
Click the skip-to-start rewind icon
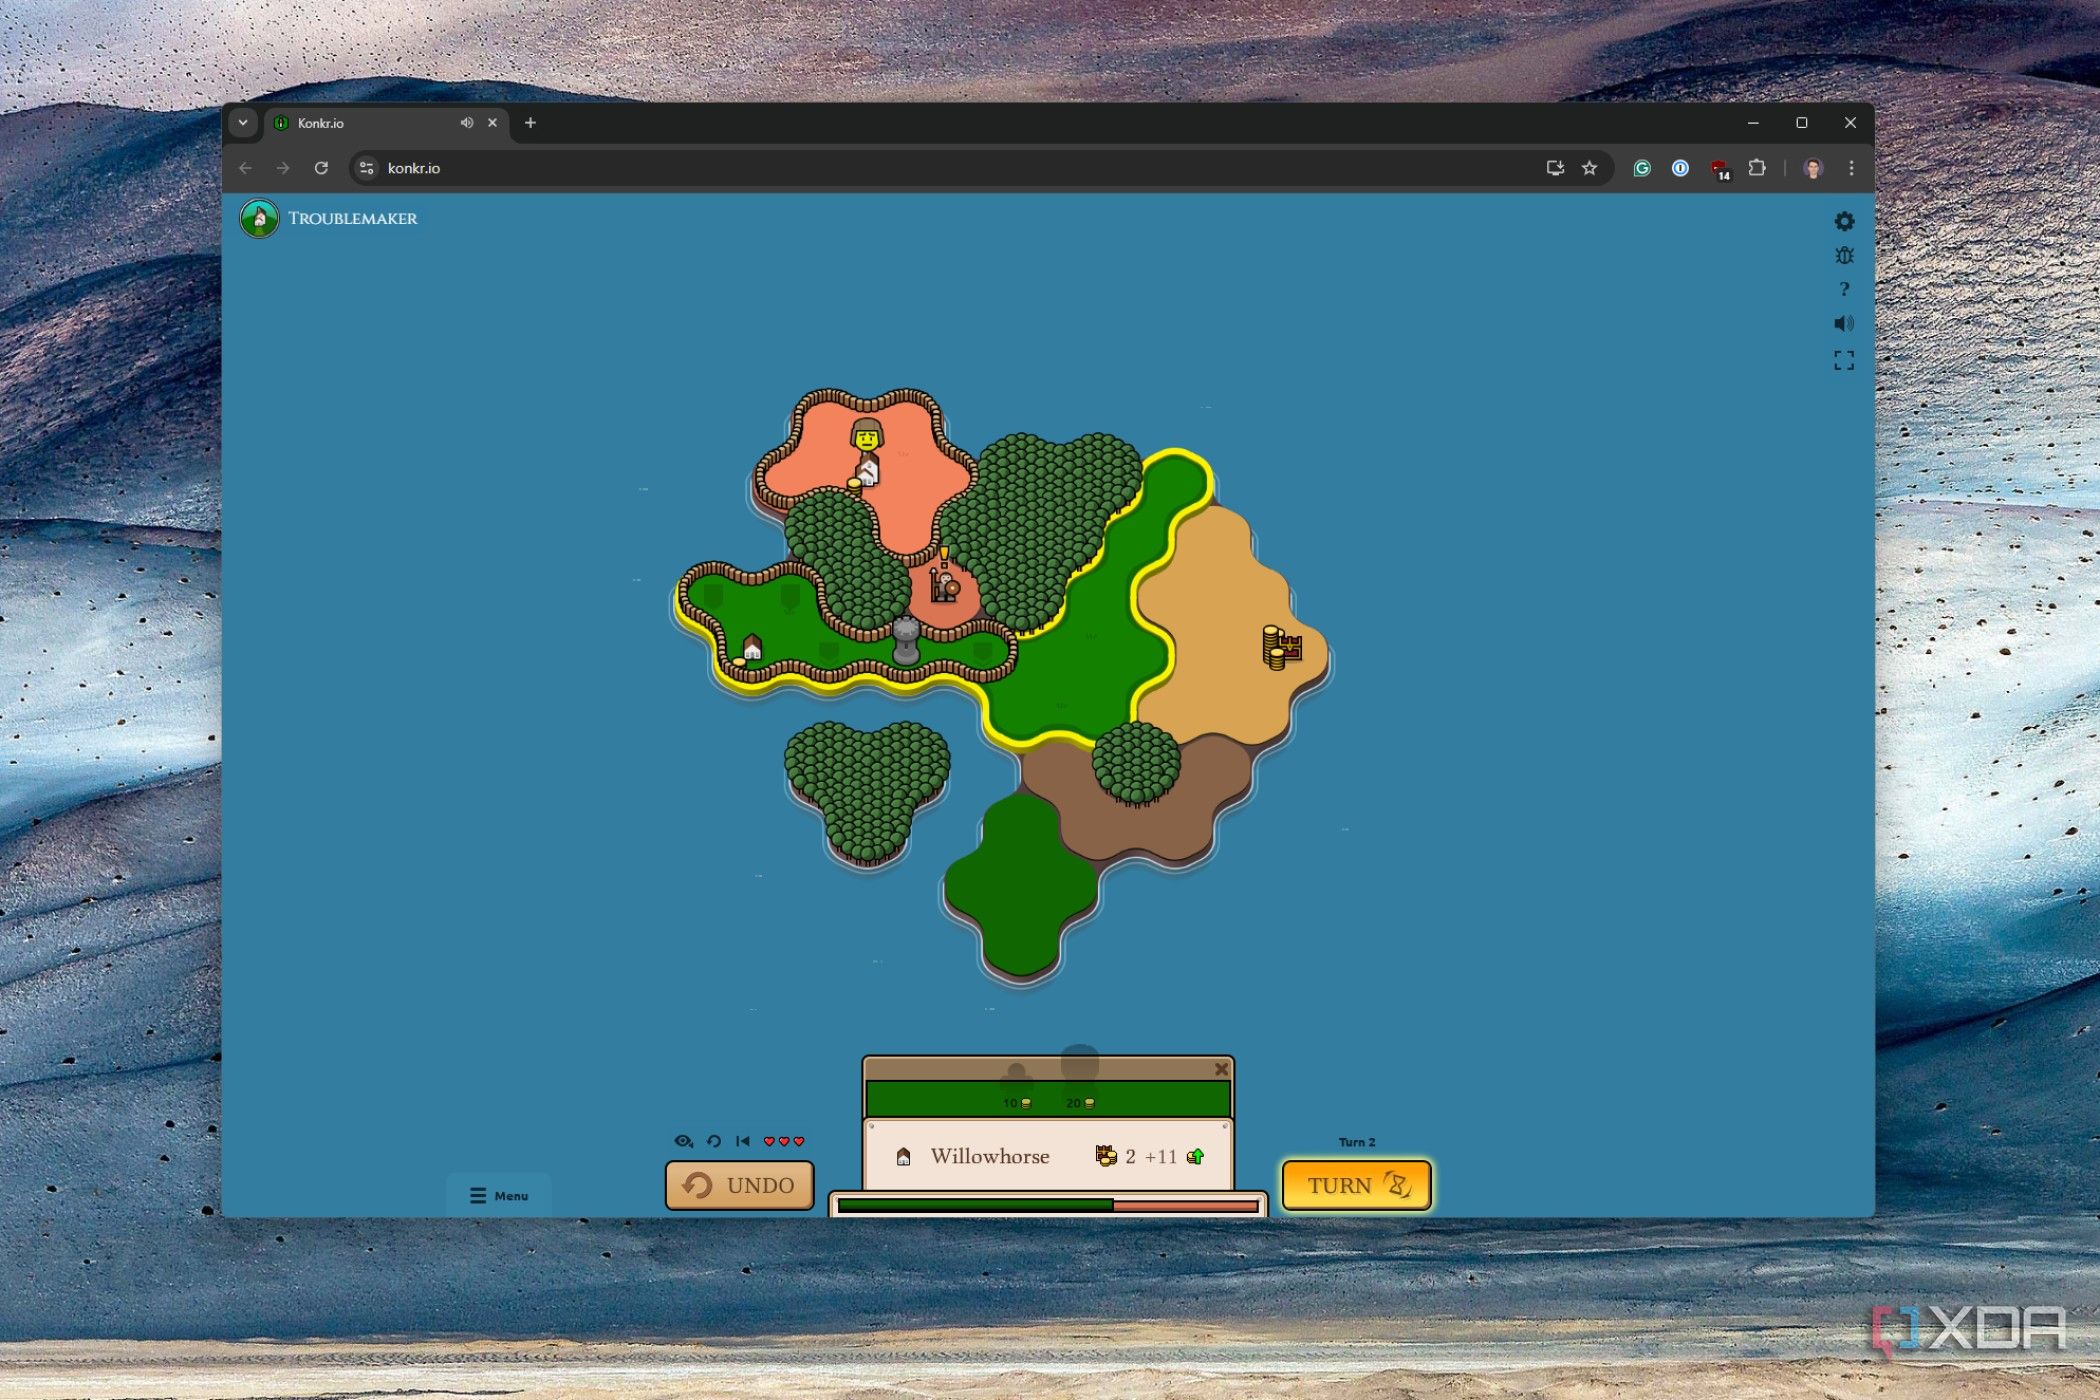click(742, 1141)
